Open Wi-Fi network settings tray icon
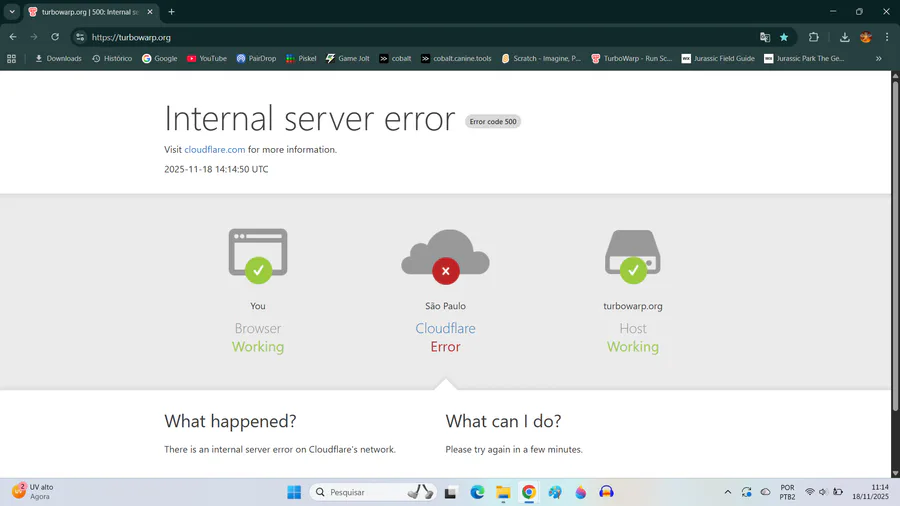The width and height of the screenshot is (900, 506). pyautogui.click(x=809, y=492)
